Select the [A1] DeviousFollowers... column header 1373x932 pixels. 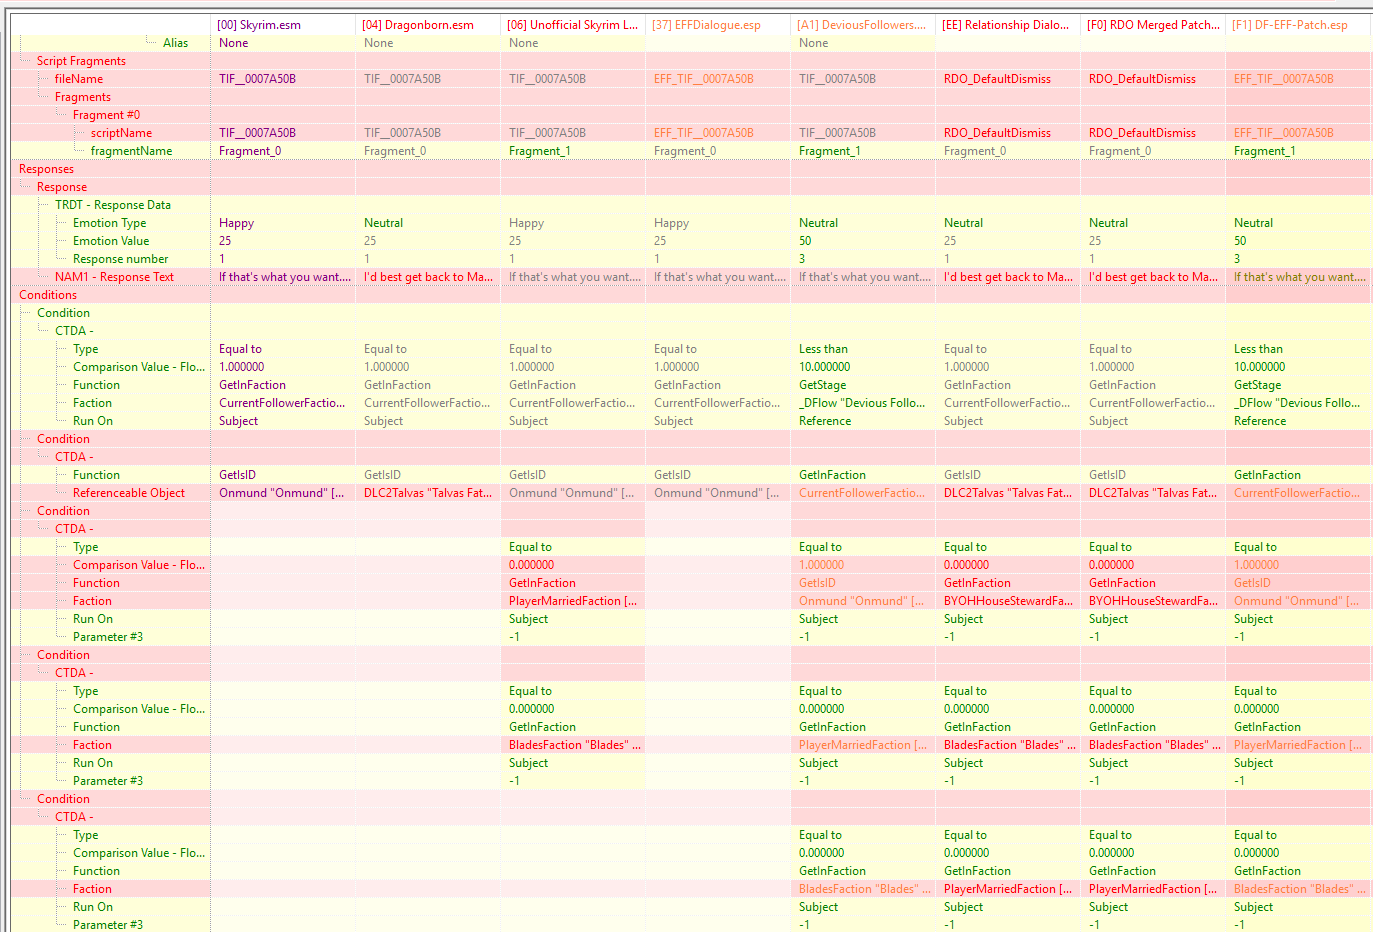[863, 25]
